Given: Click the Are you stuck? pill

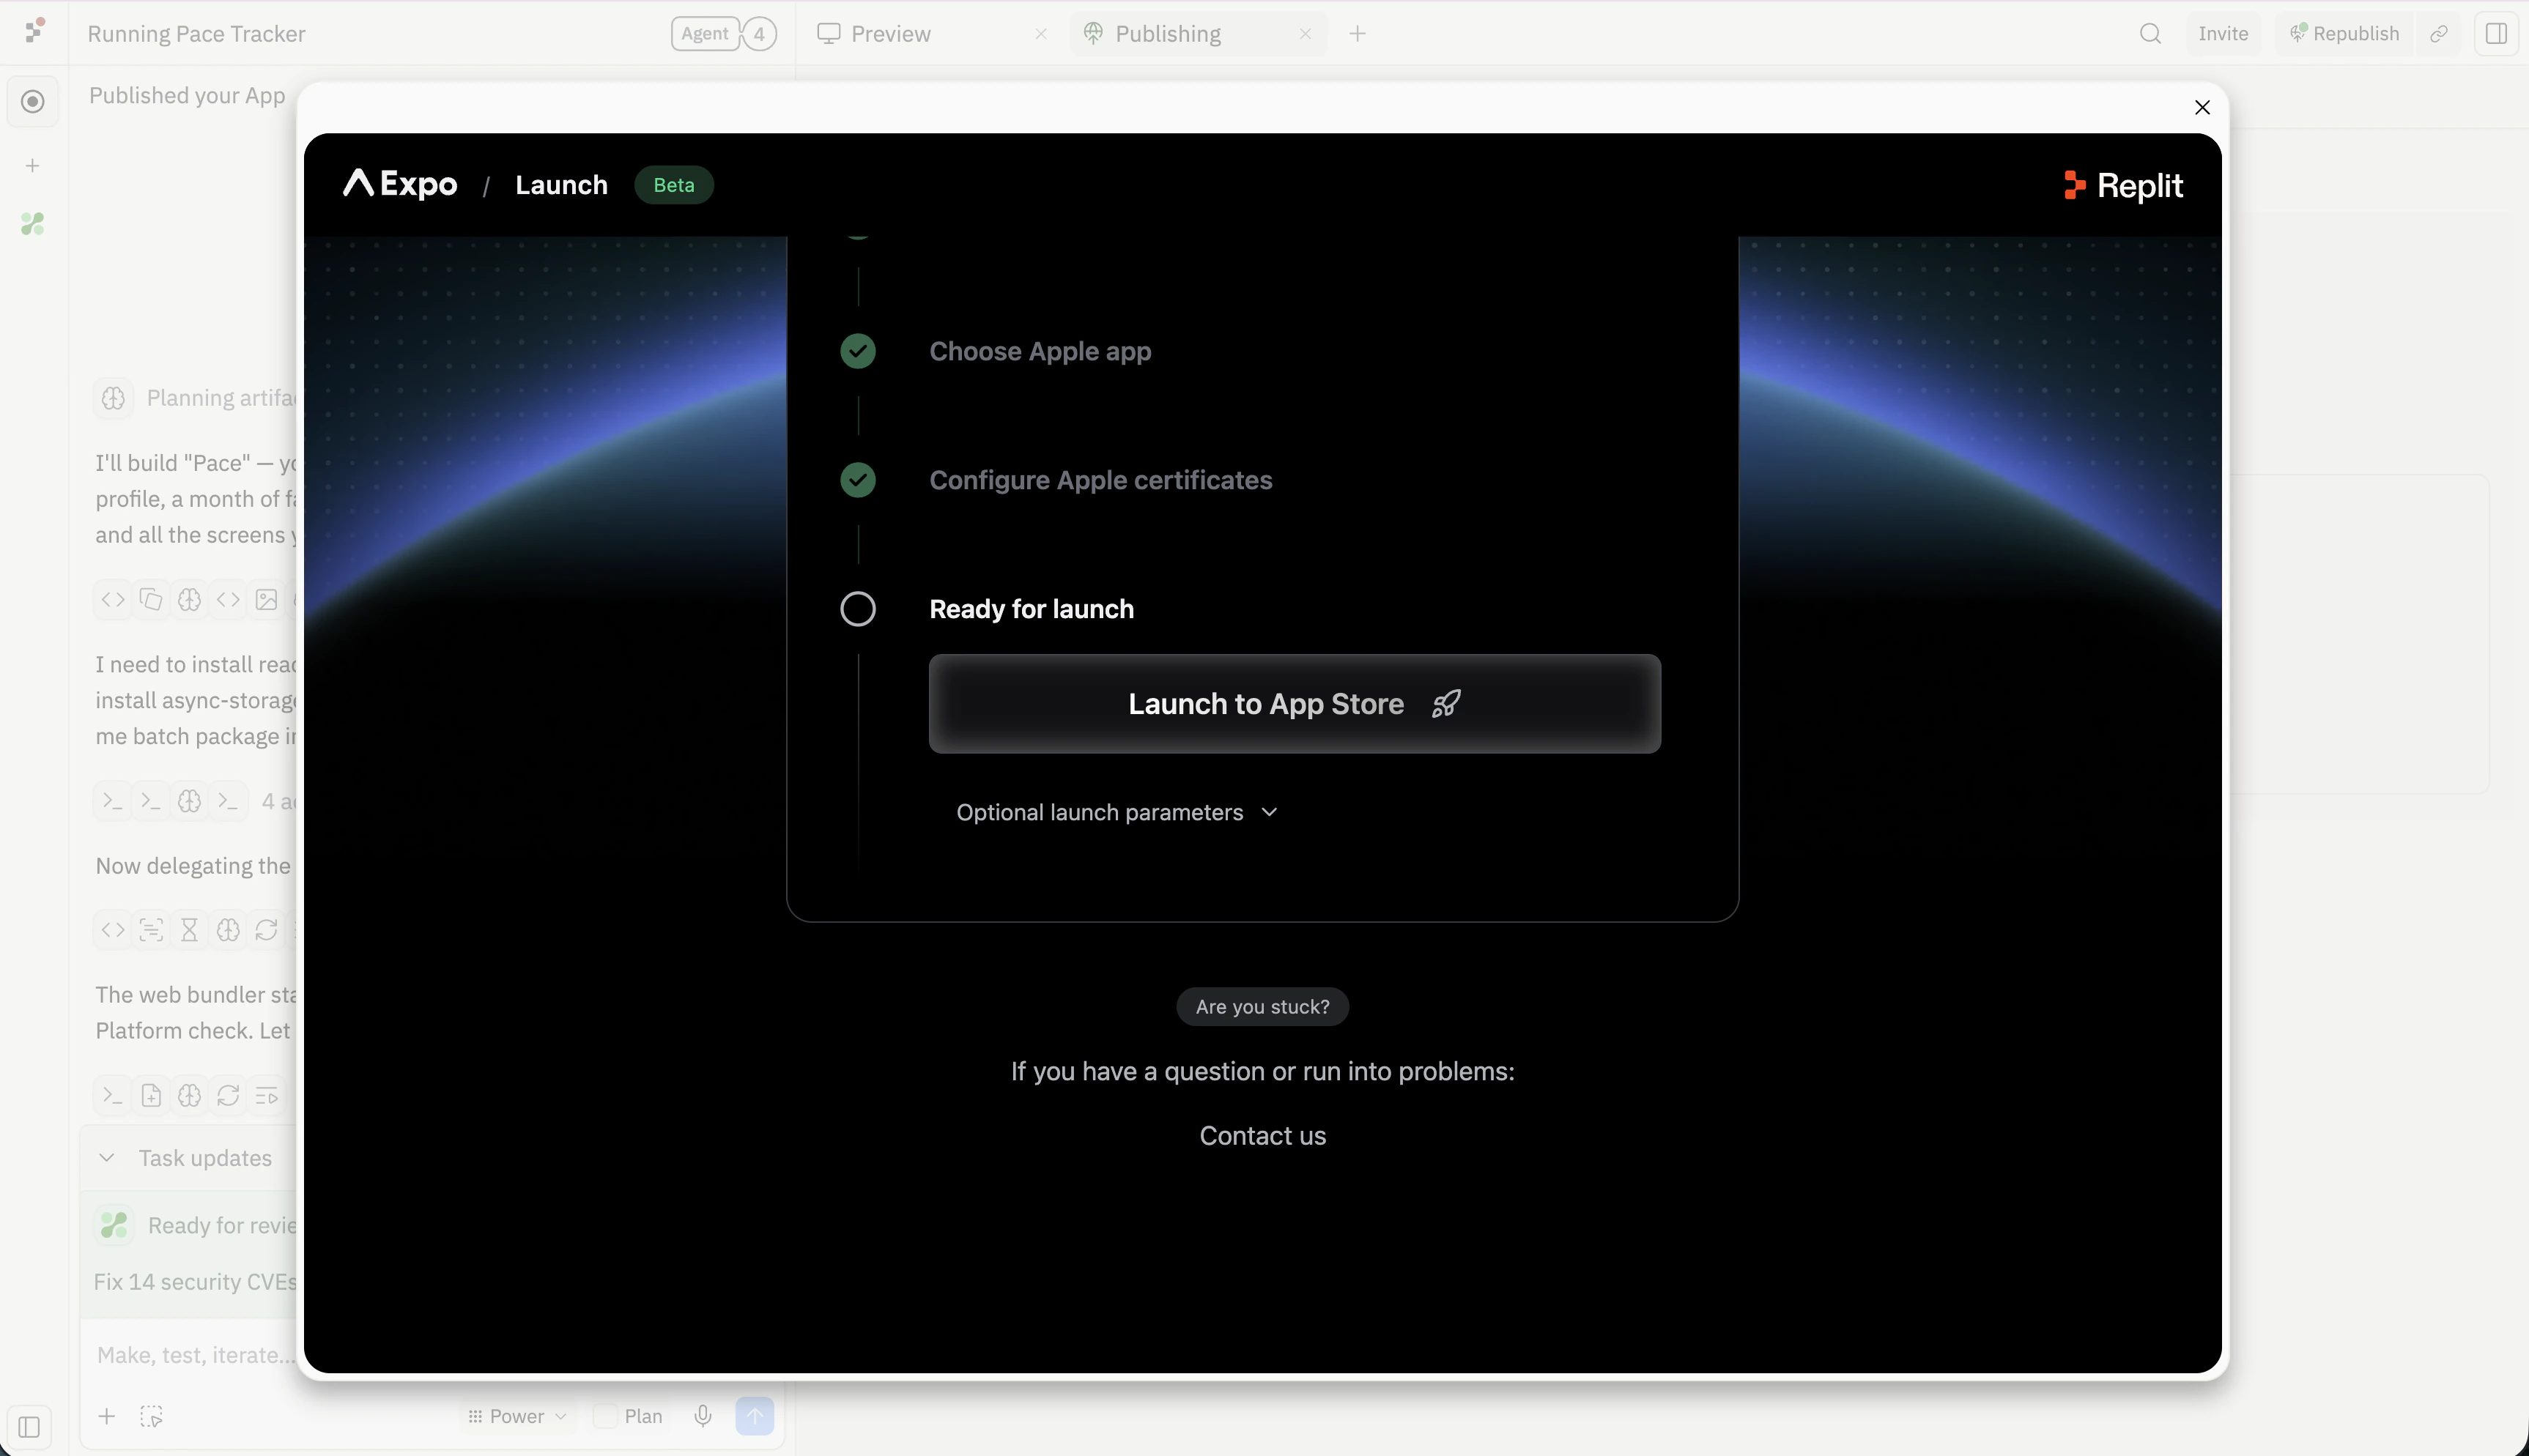Looking at the screenshot, I should tap(1262, 1007).
